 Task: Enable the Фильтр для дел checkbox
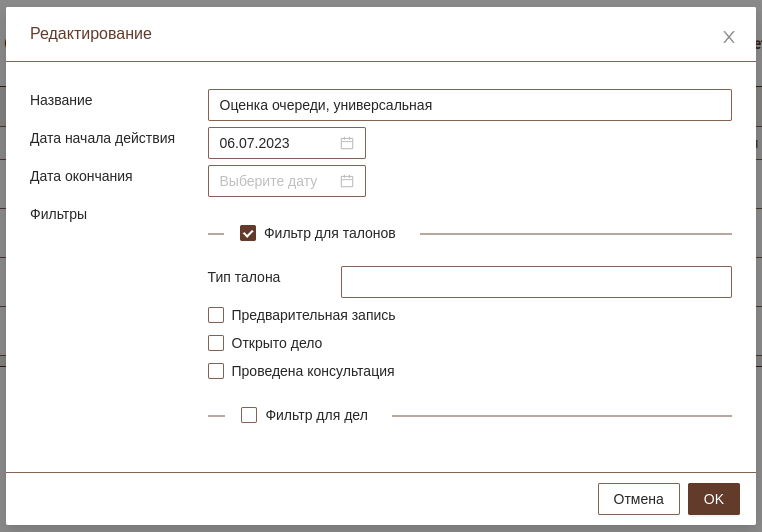pos(249,415)
